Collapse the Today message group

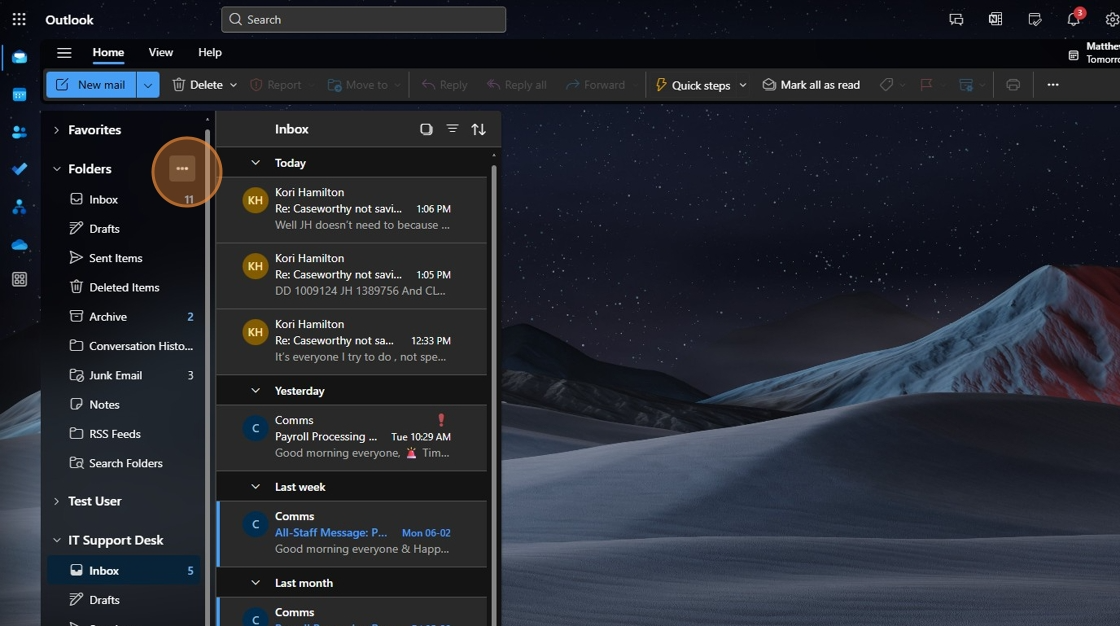click(x=255, y=163)
